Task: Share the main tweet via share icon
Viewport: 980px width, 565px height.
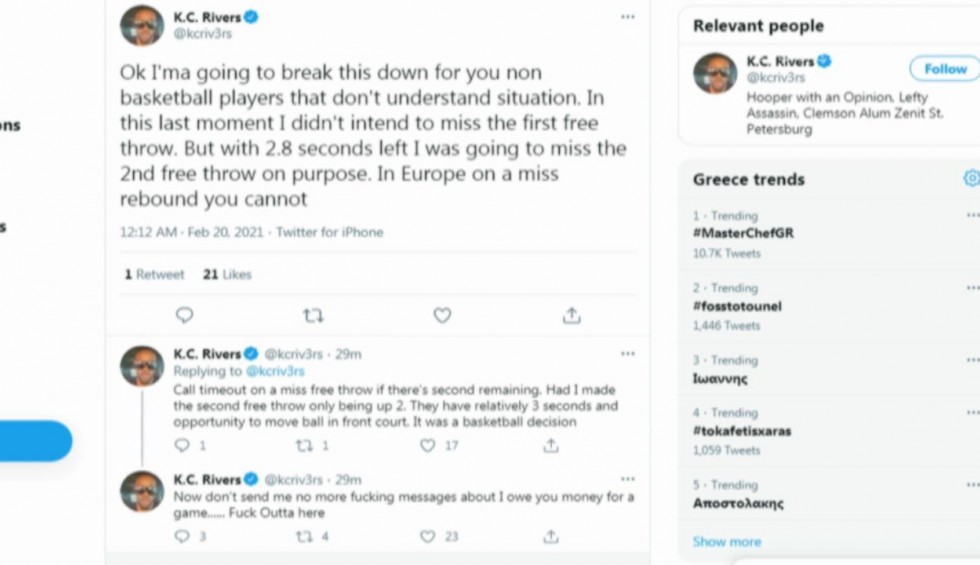Action: [x=571, y=315]
